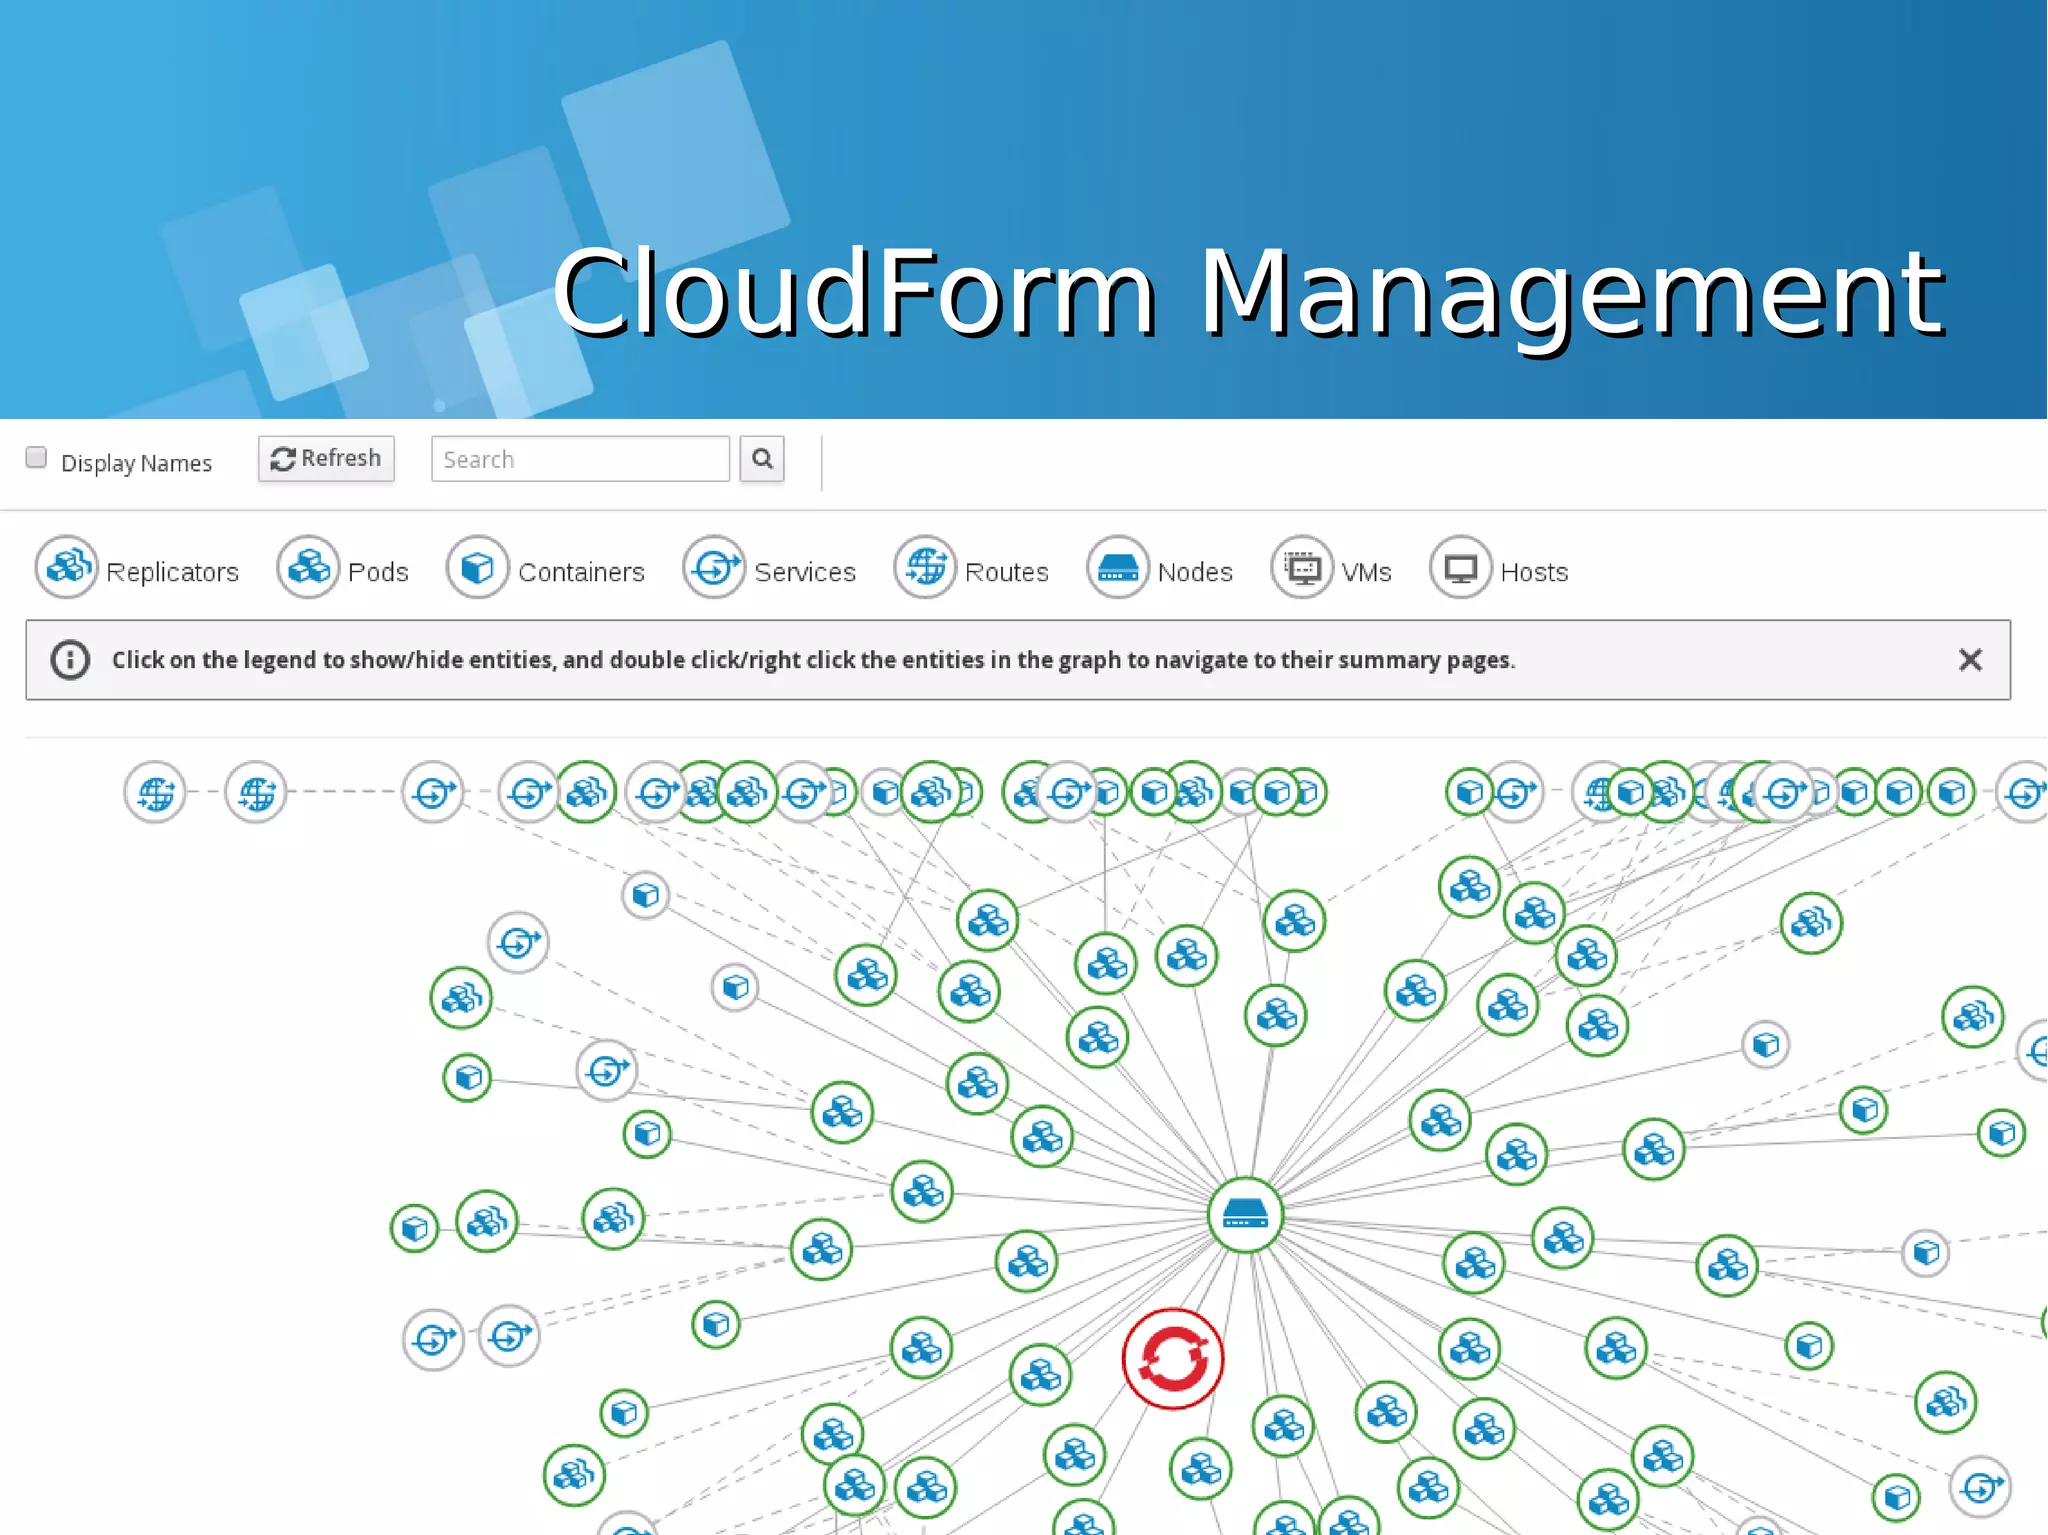
Task: Click the Pods legend label
Action: click(378, 572)
